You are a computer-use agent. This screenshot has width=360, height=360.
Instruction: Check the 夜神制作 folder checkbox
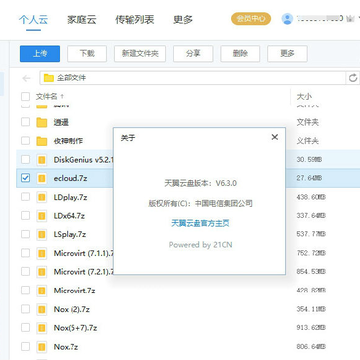pyautogui.click(x=25, y=141)
